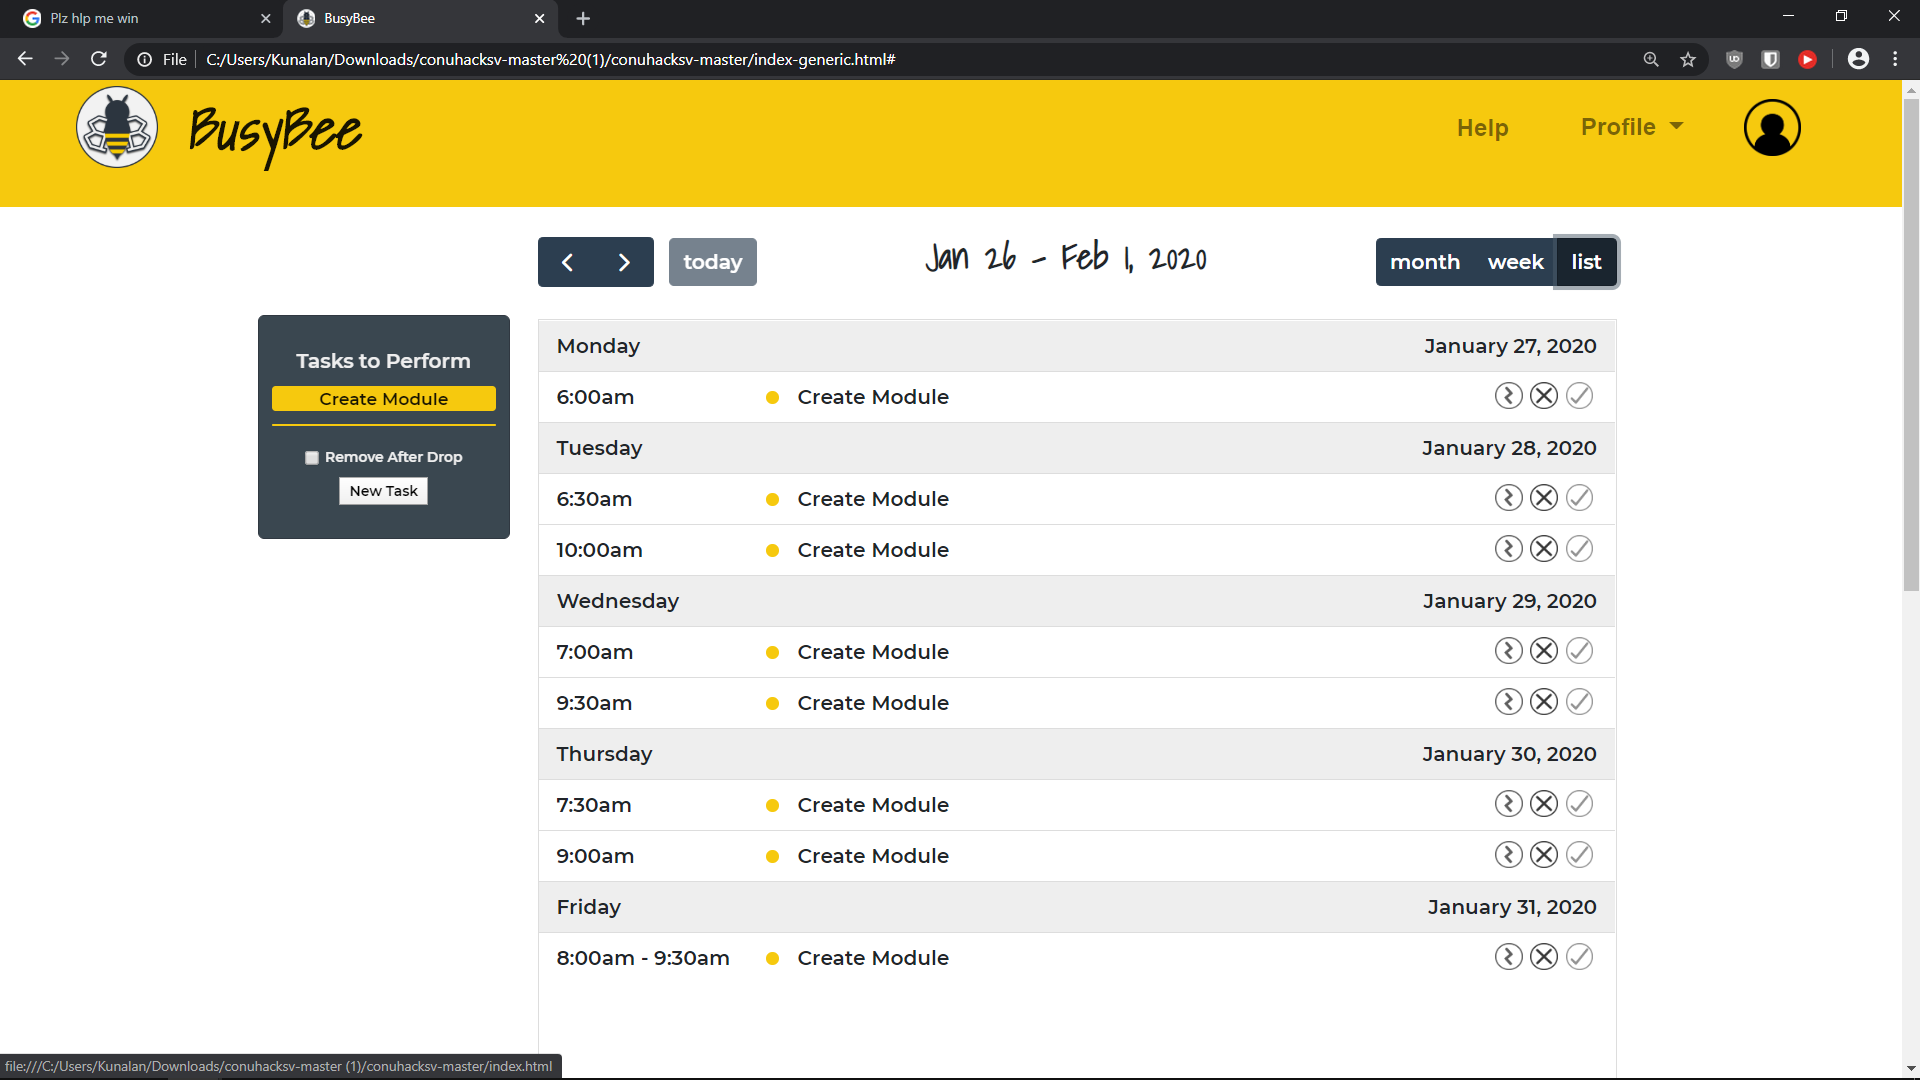
Task: Select the list view tab
Action: [x=1586, y=262]
